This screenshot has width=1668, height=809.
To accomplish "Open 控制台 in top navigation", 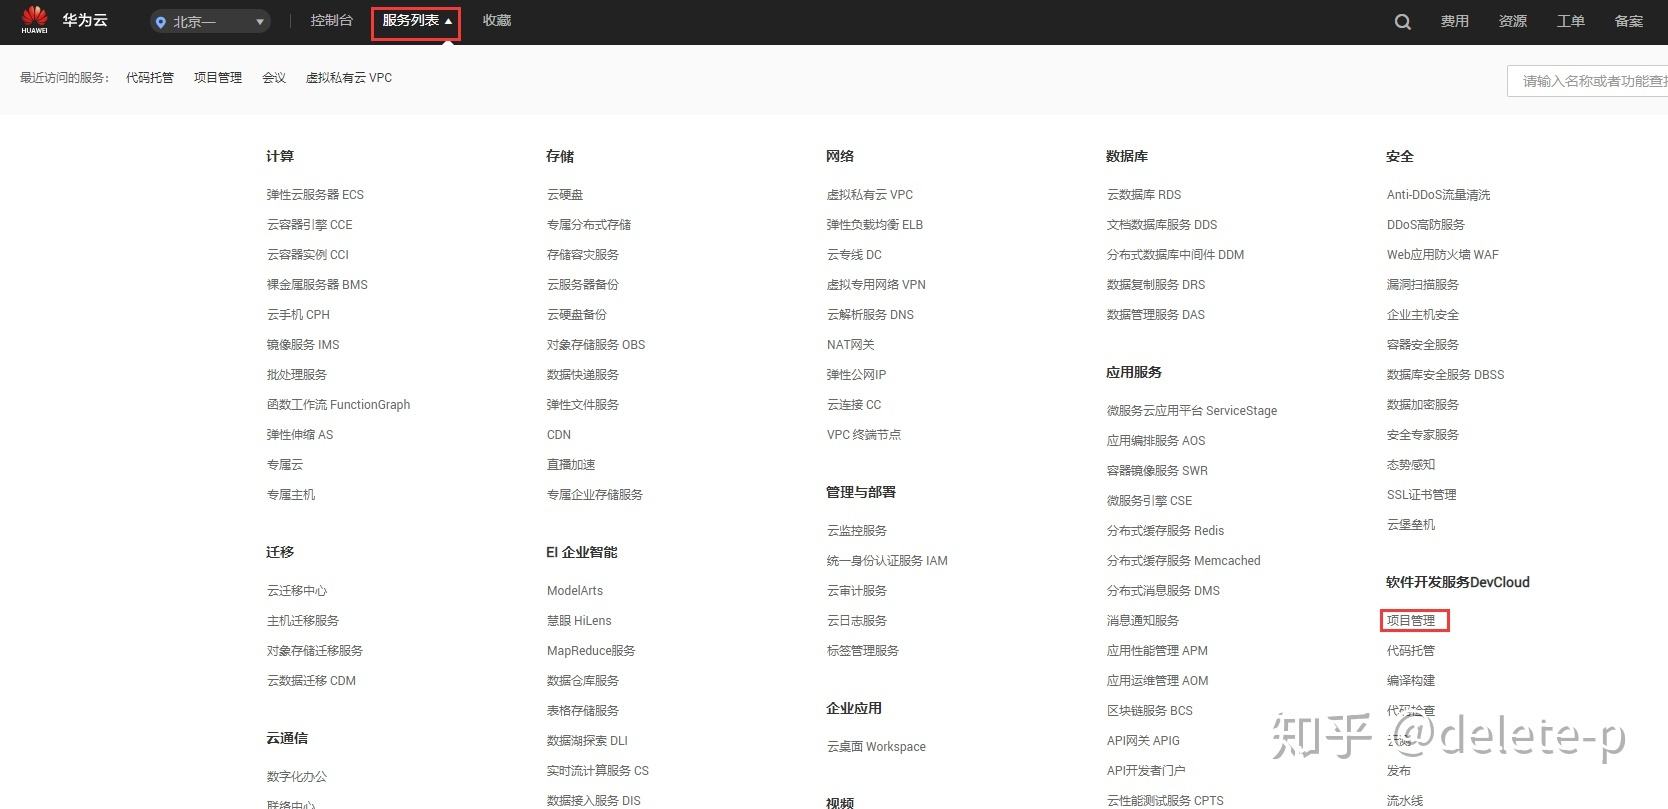I will [331, 20].
